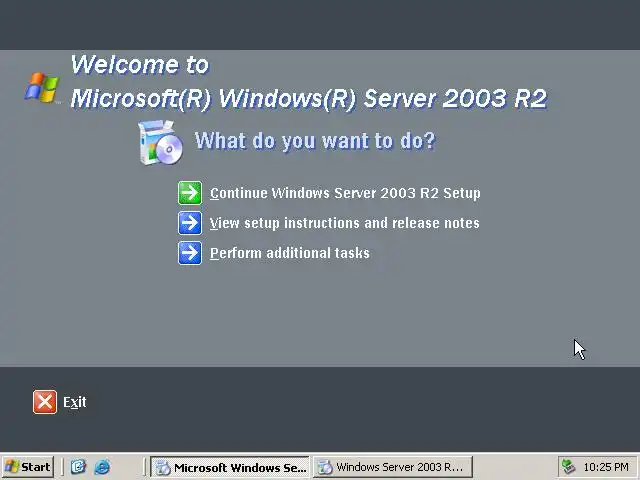Open View setup instructions and release notes
640x480 pixels.
click(344, 223)
